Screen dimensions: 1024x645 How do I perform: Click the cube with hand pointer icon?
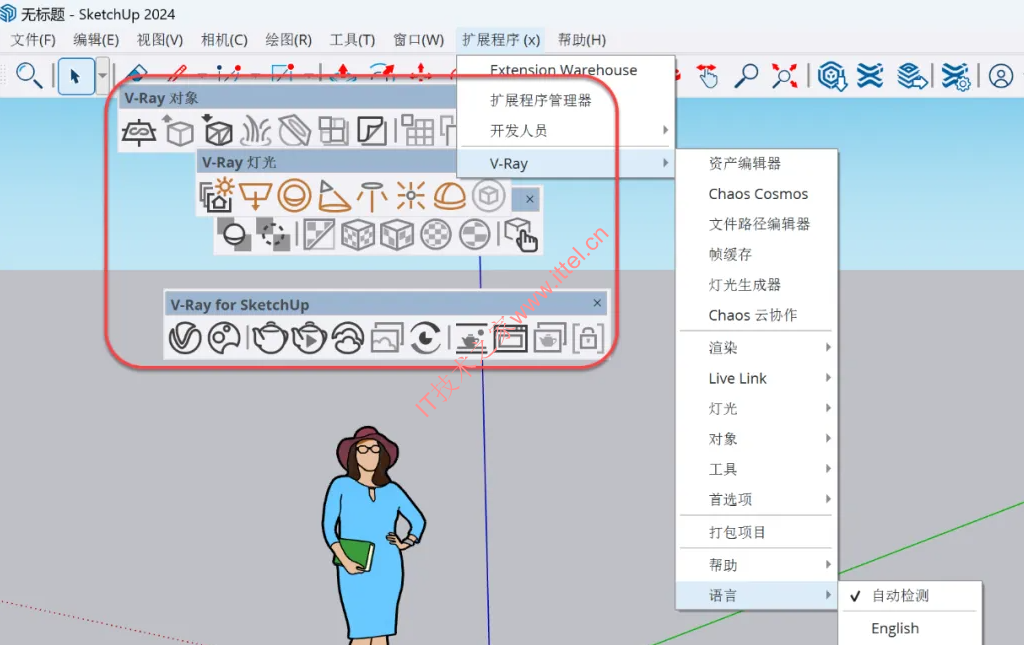521,234
